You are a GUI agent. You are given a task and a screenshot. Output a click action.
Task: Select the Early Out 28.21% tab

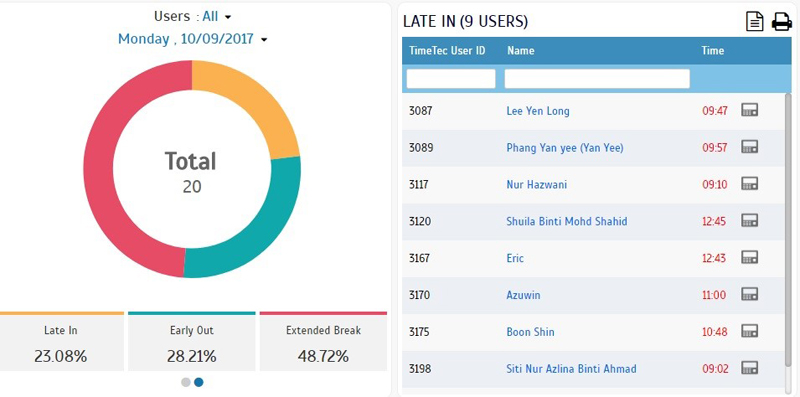tap(191, 342)
